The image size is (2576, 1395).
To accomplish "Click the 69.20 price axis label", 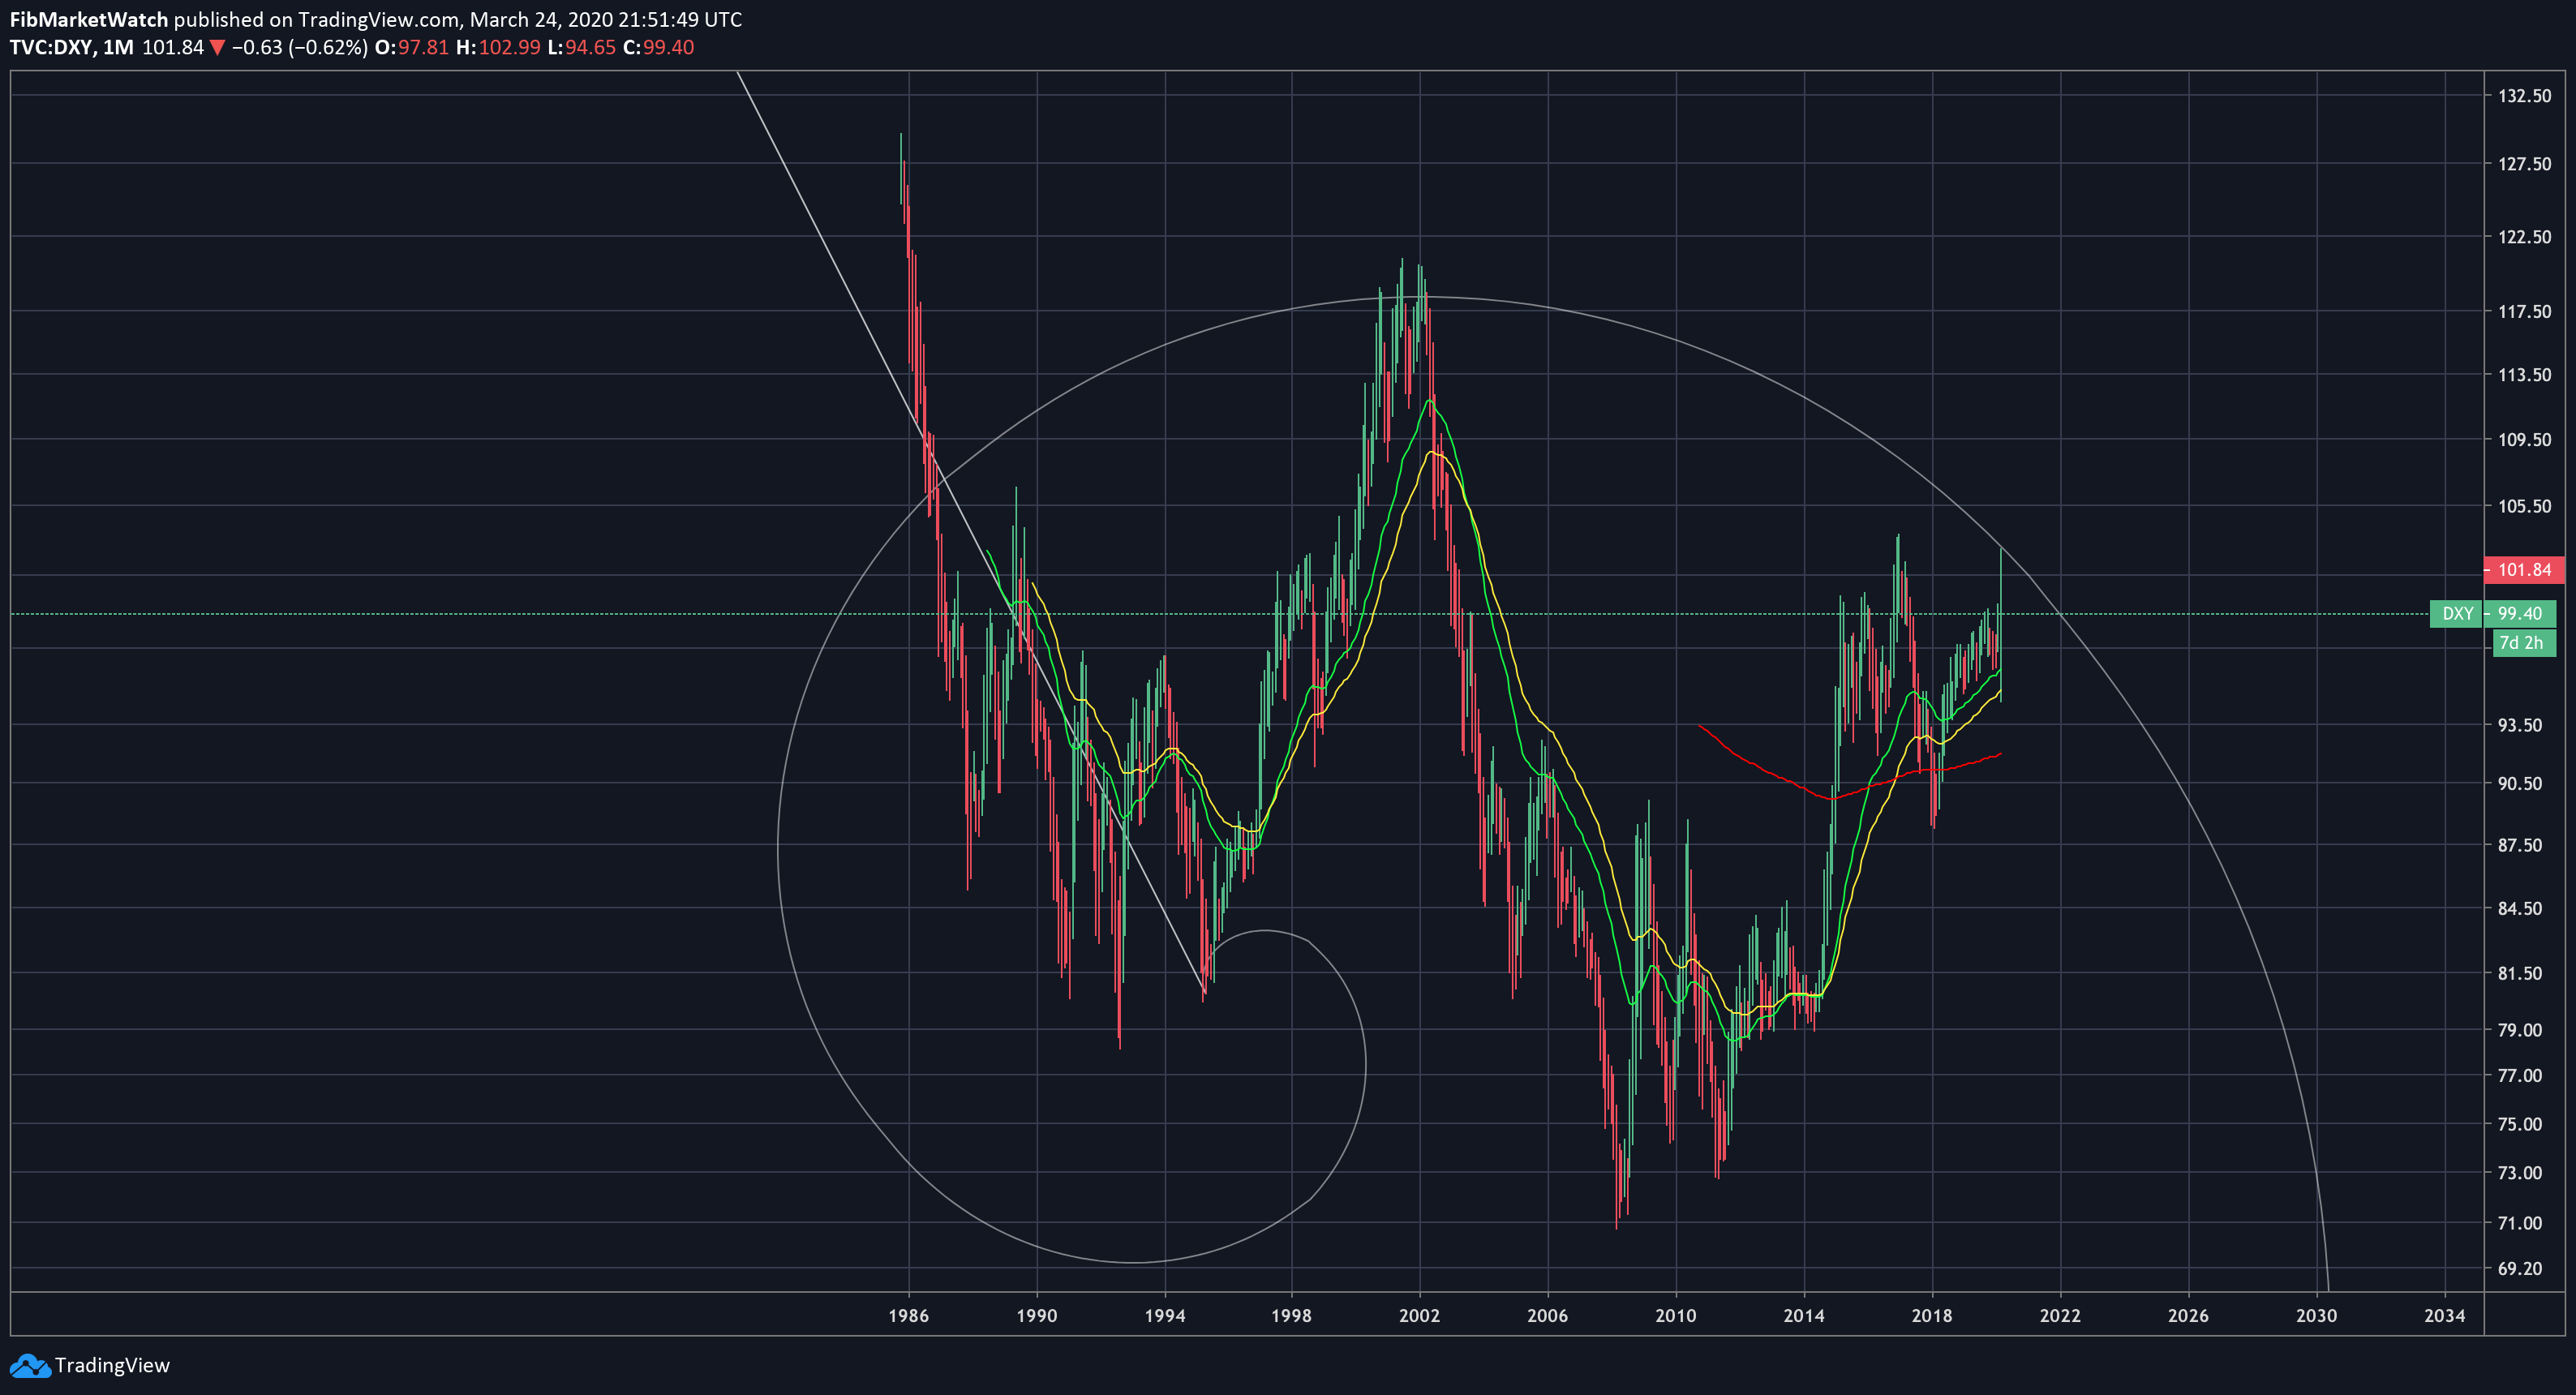I will coord(2520,1269).
